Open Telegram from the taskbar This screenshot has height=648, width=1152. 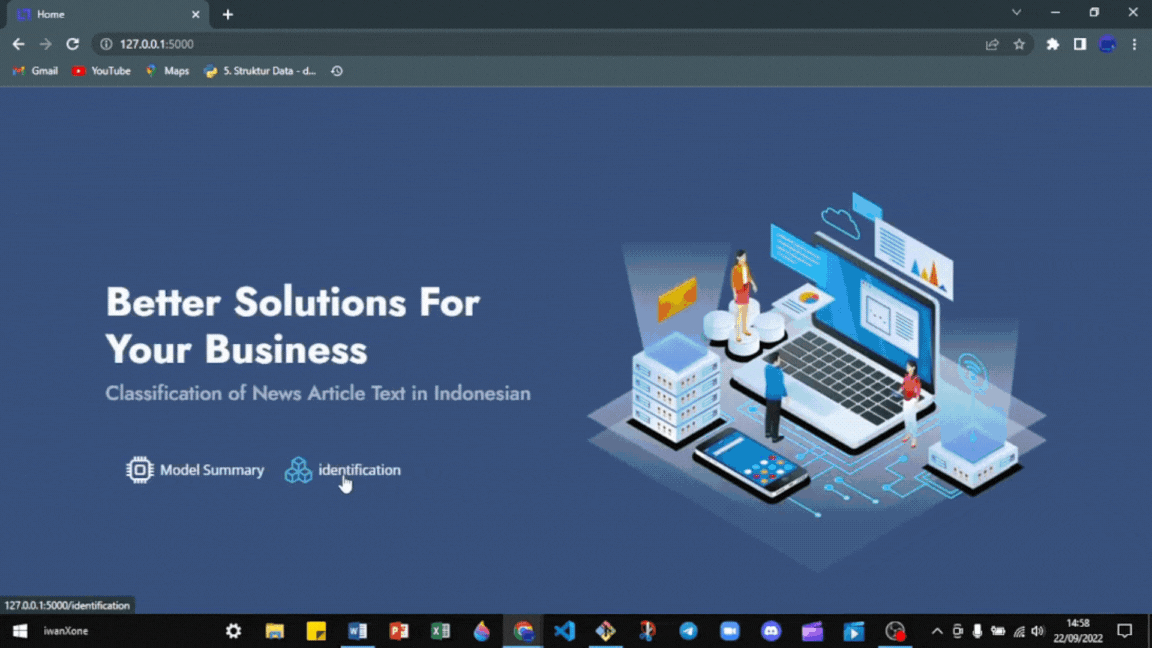tap(688, 631)
